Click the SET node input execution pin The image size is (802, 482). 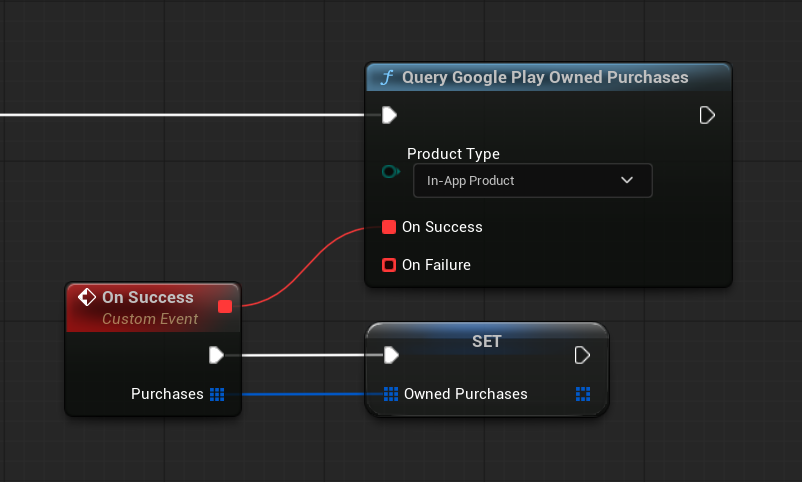coord(391,355)
